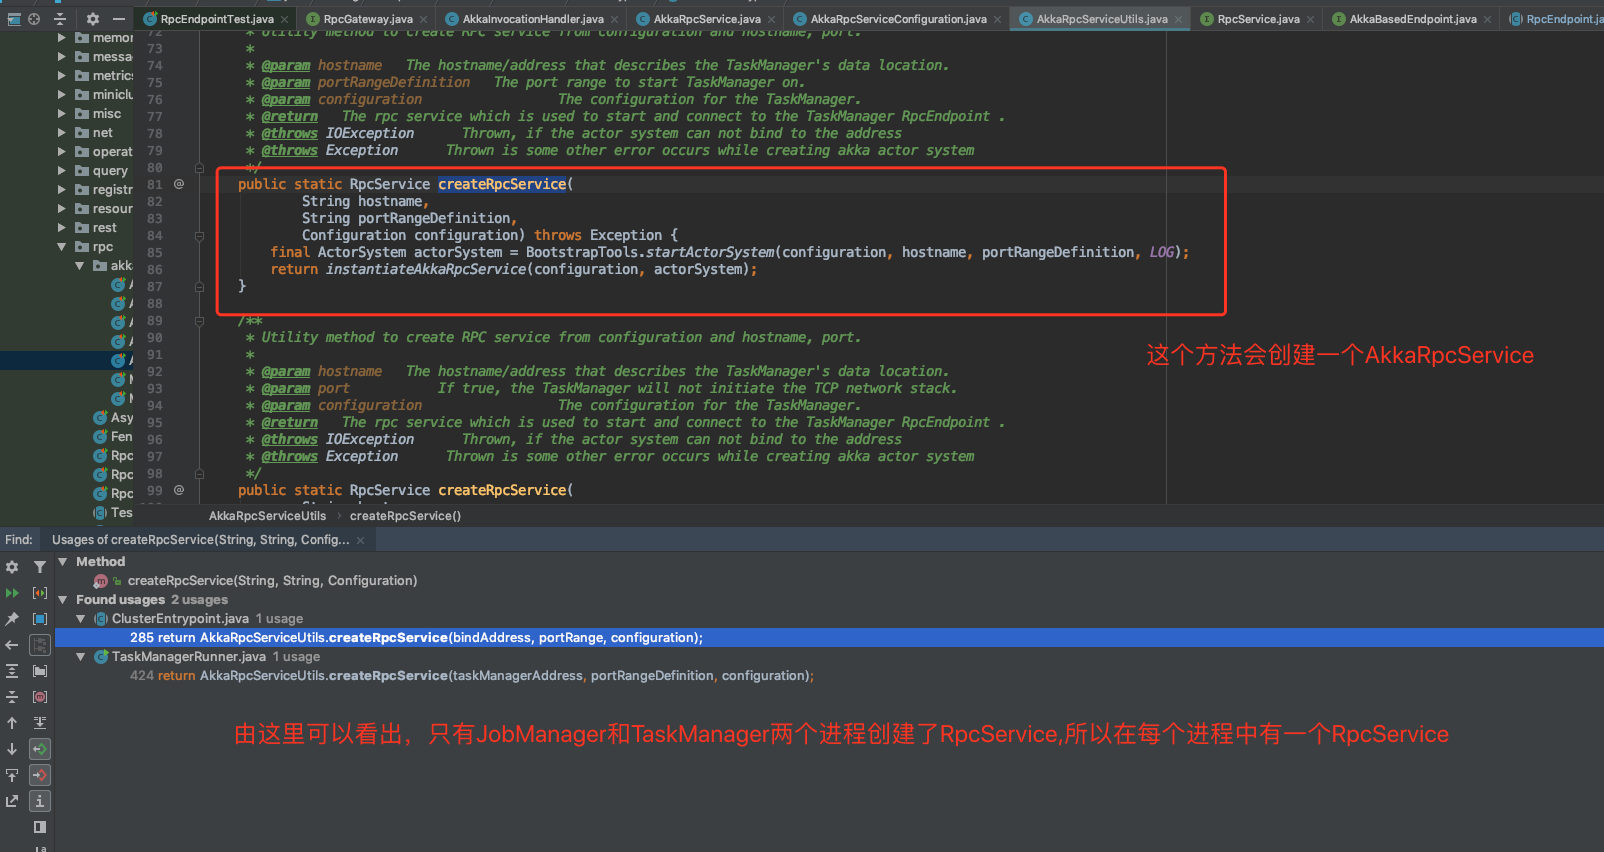Collapse TaskManagerRunner.java usages

tap(81, 657)
